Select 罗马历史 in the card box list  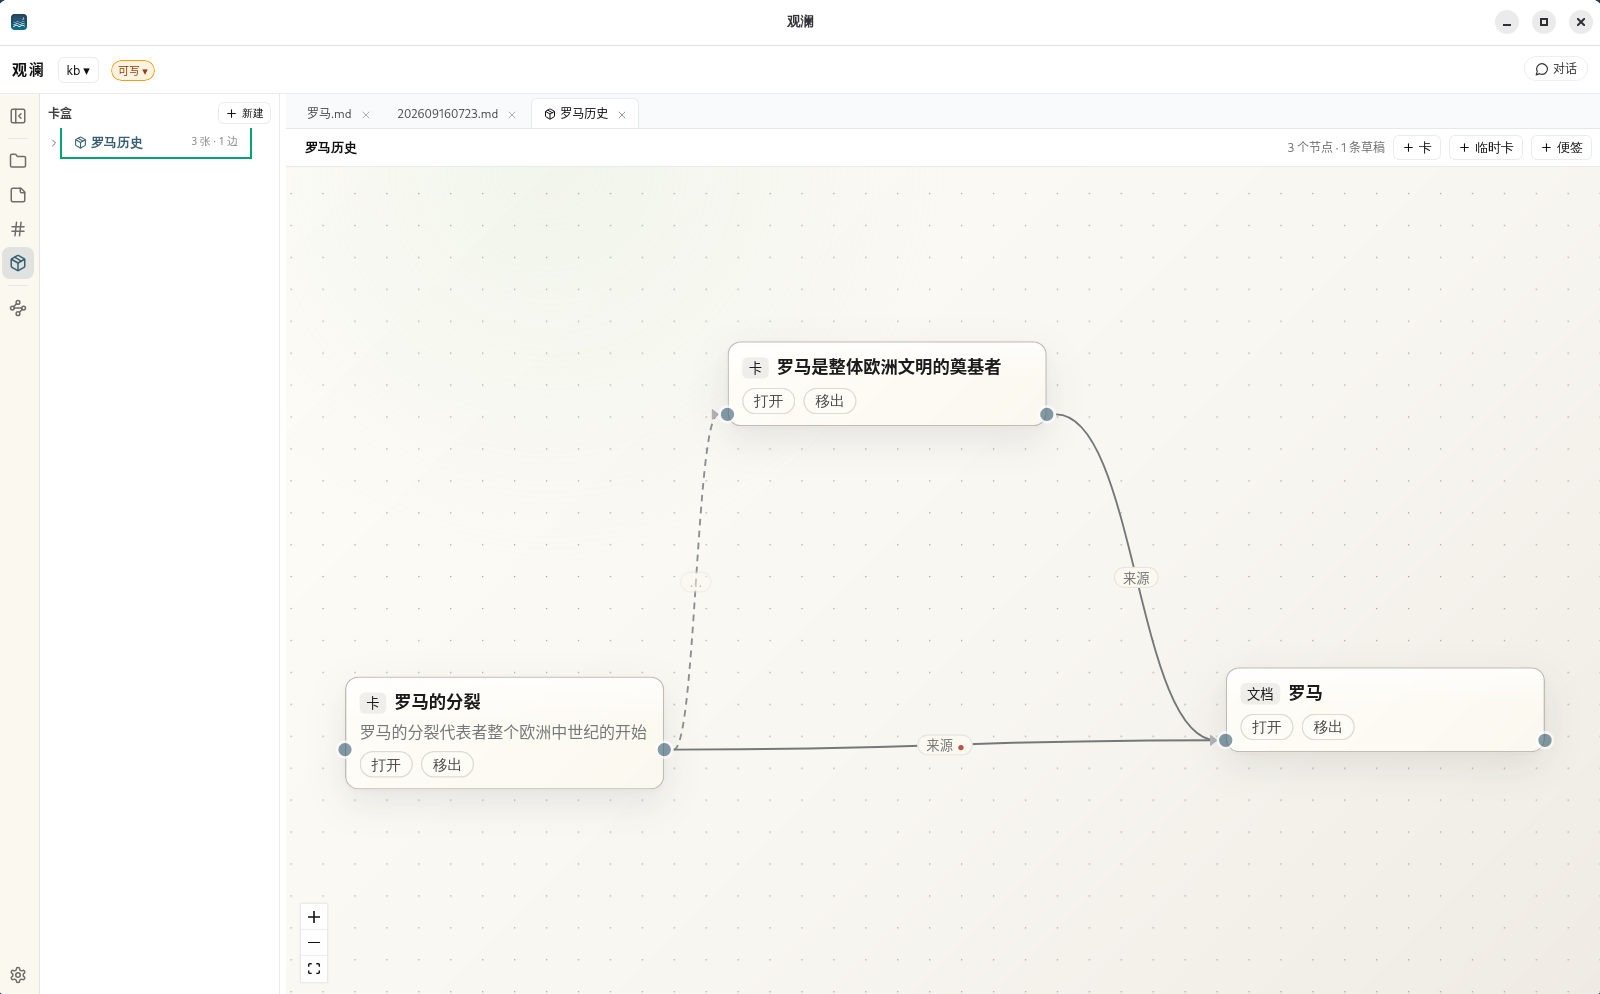tap(156, 143)
